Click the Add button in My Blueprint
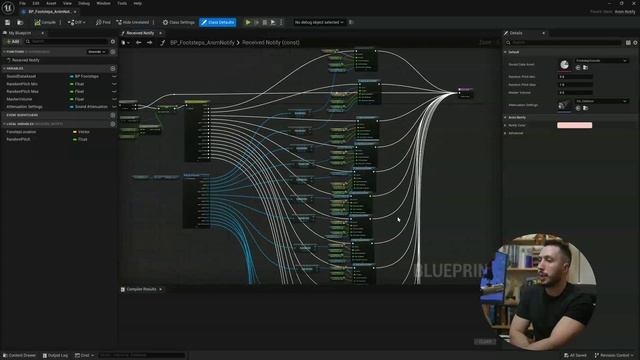Image resolution: width=640 pixels, height=360 pixels. (x=13, y=42)
